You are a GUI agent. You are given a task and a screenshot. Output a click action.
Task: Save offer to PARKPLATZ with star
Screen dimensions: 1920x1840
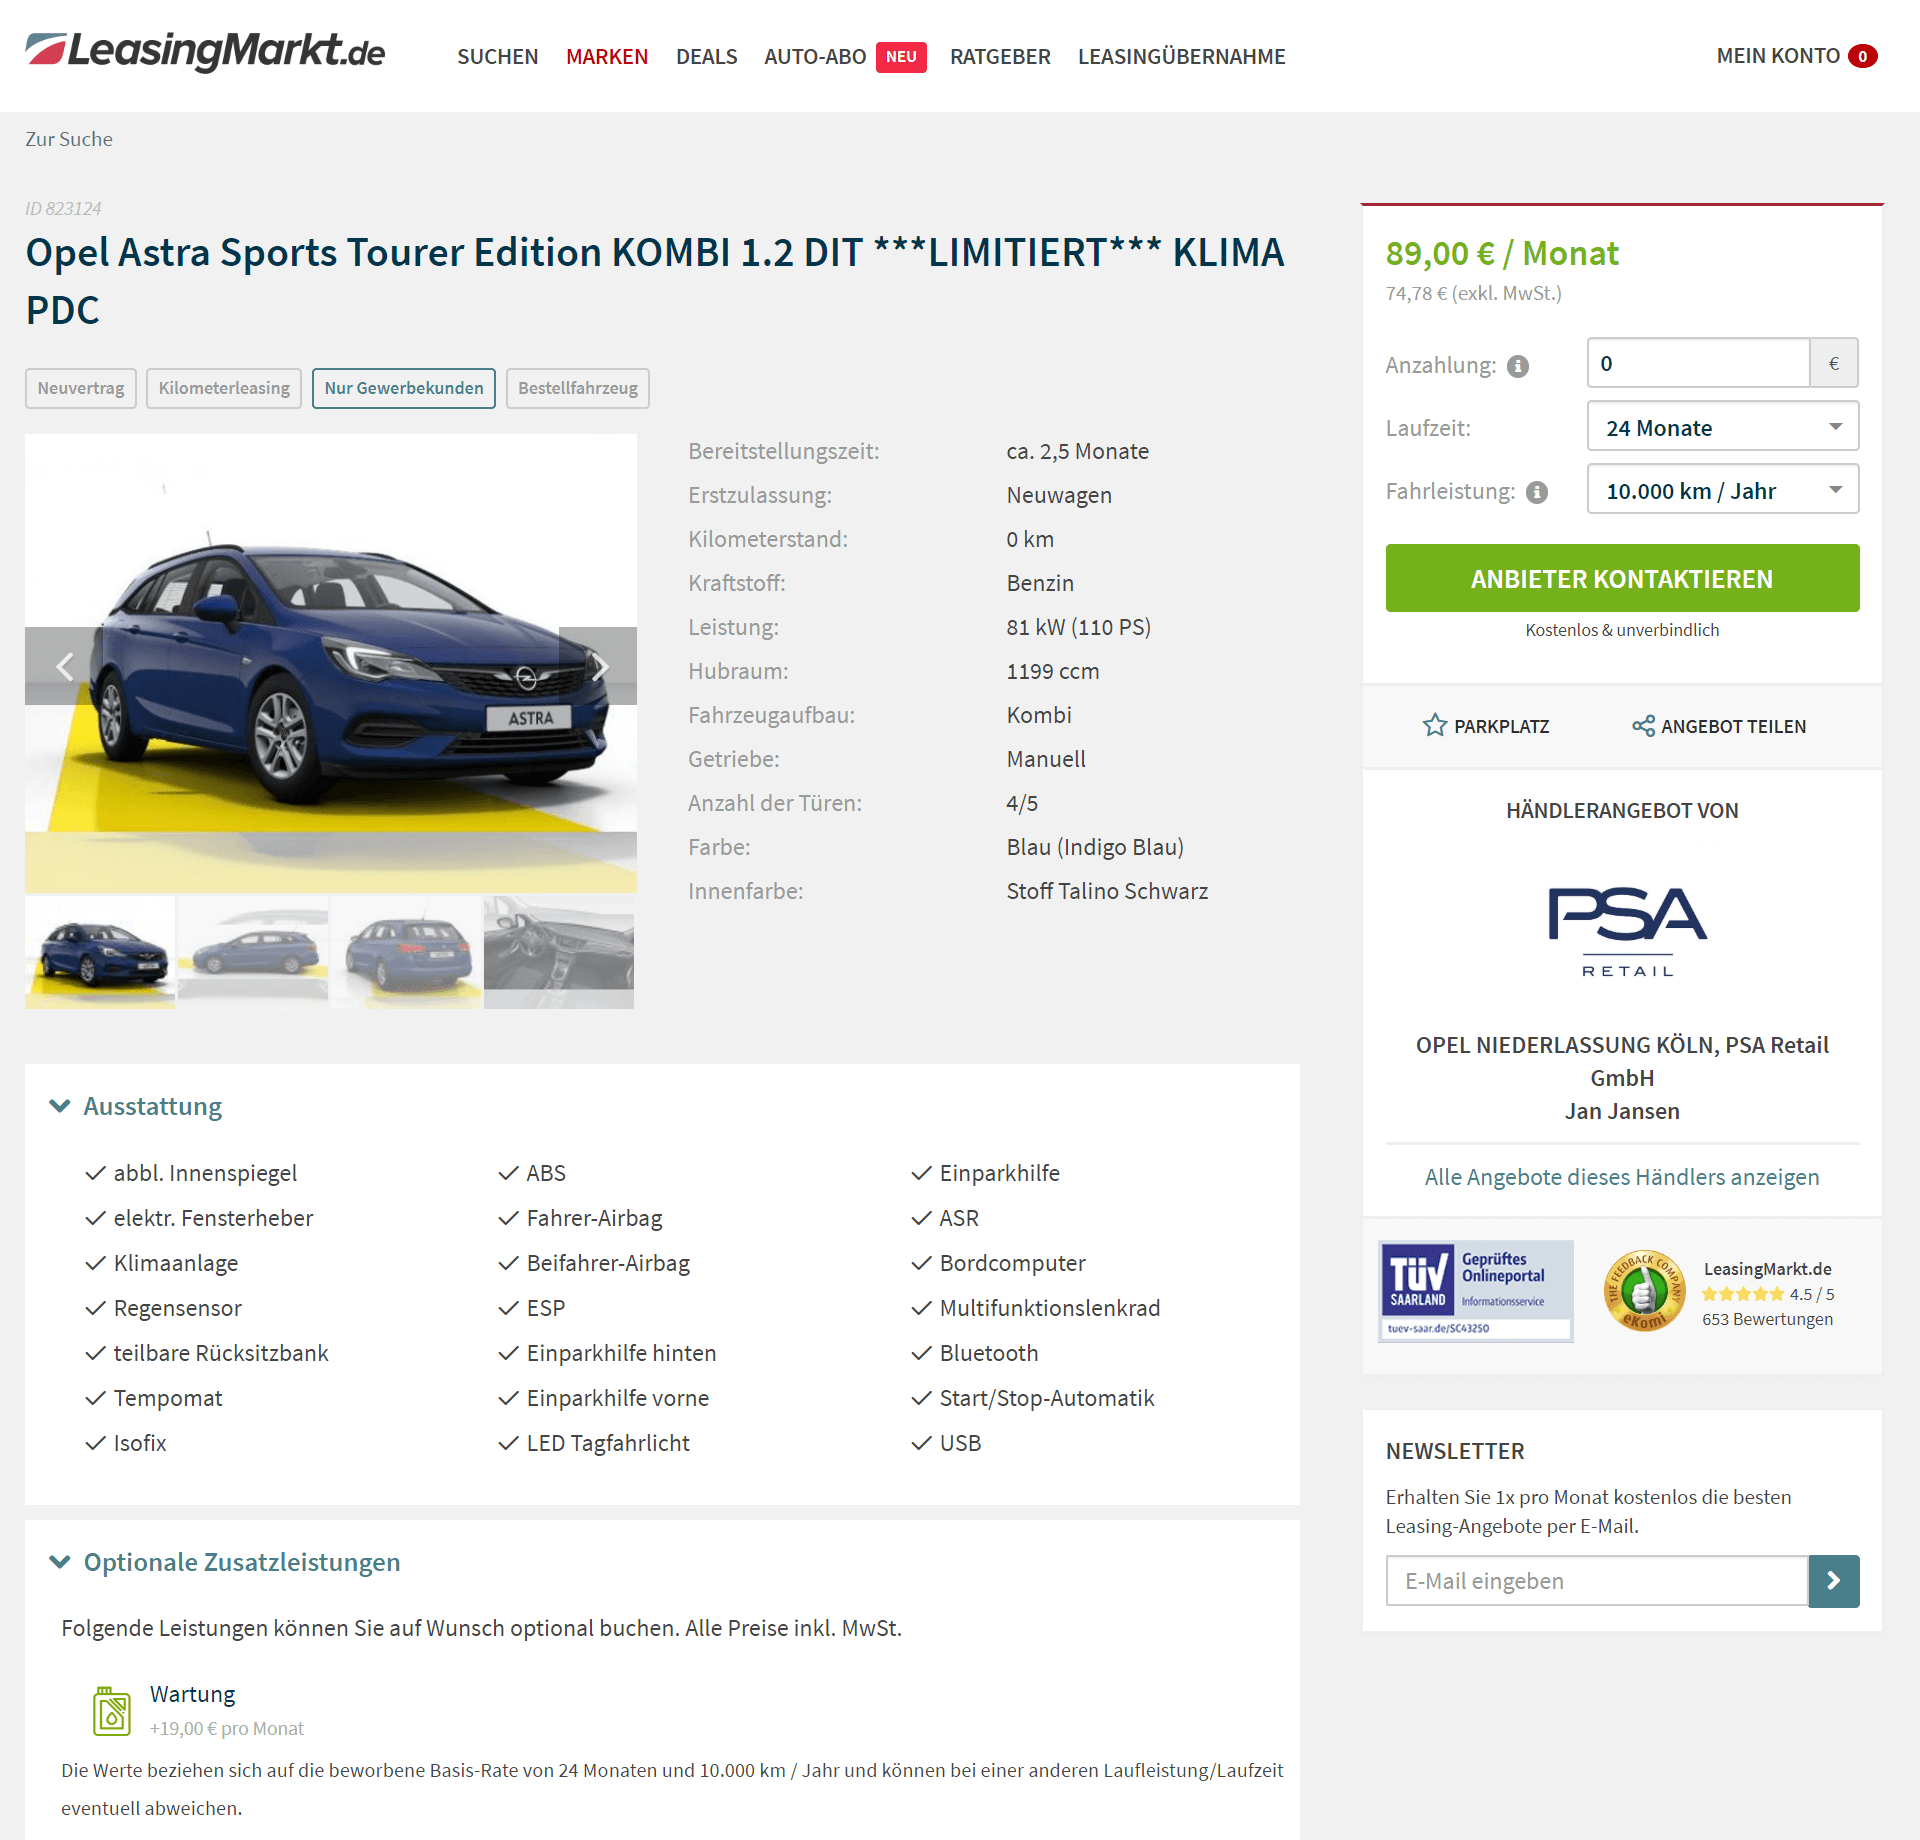(1486, 726)
